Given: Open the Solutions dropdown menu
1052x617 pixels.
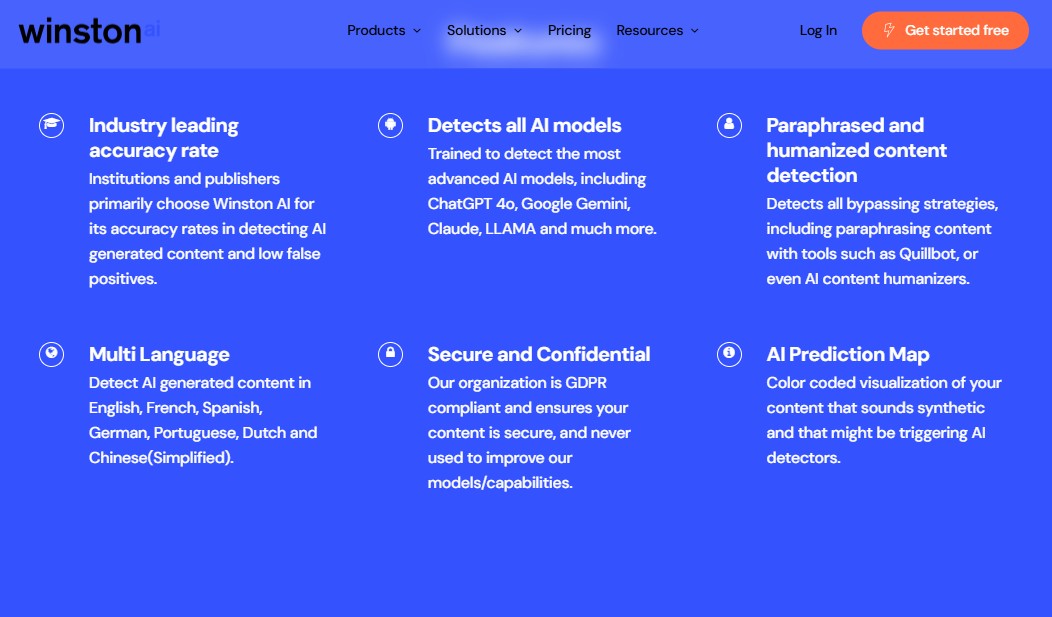Looking at the screenshot, I should coord(484,31).
